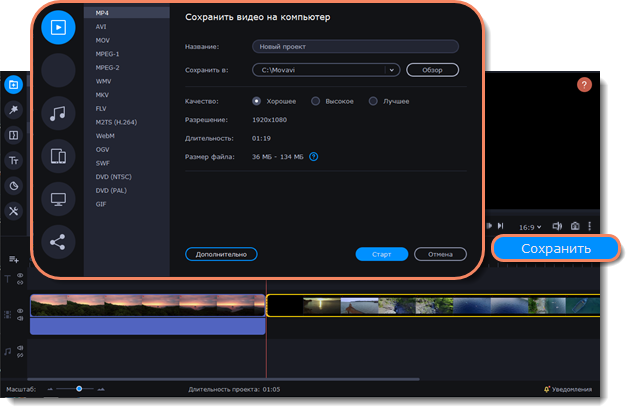Screen dimensions: 631x413
Task: Select the Лучшее quality radio button
Action: pos(373,101)
